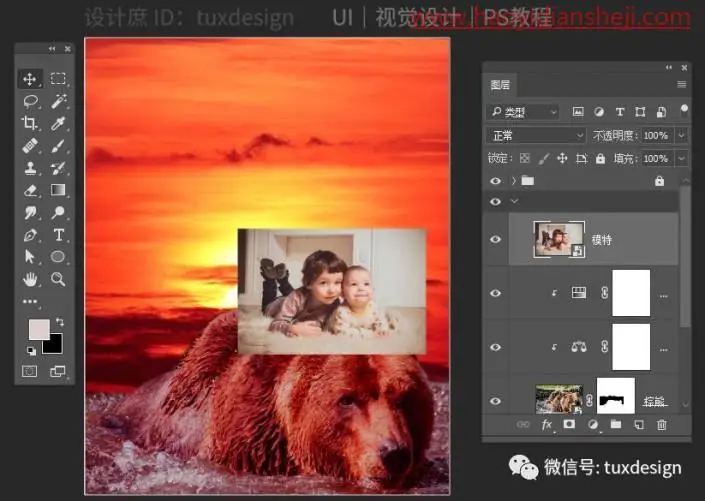Viewport: 705px width, 501px height.
Task: Select the Dodge tool
Action: point(58,212)
